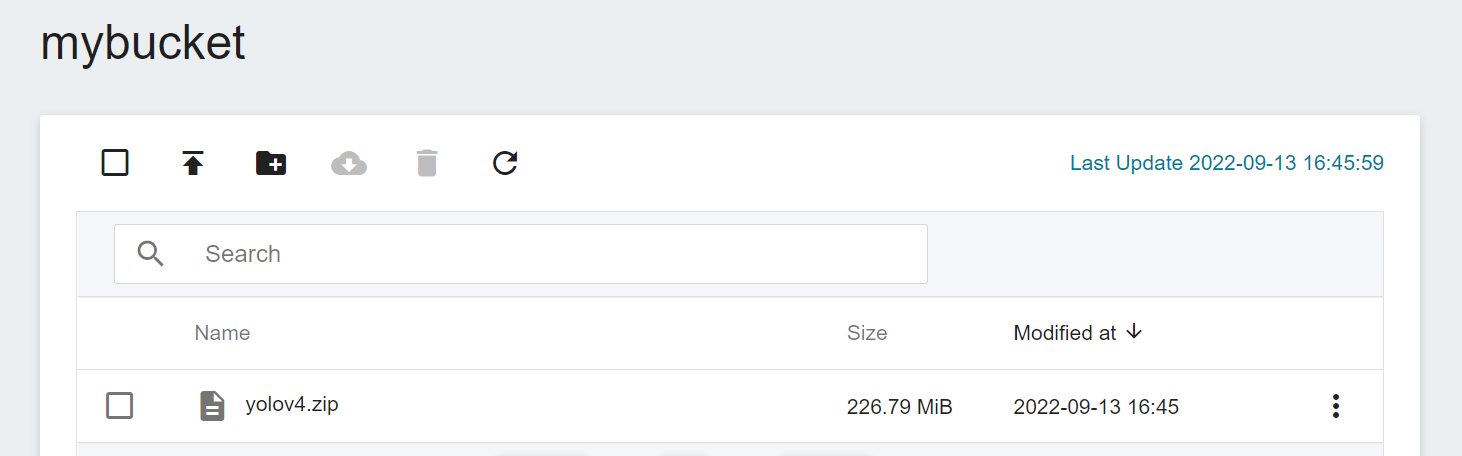The width and height of the screenshot is (1462, 456).
Task: Sort by the Size column header
Action: coord(867,333)
